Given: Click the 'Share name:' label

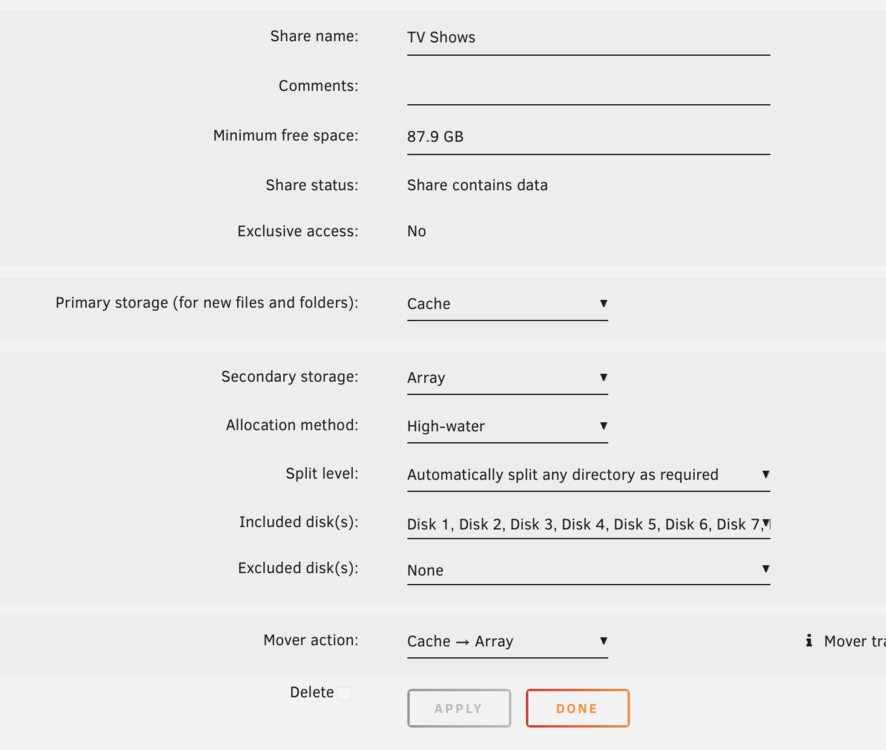Looking at the screenshot, I should (x=314, y=36).
